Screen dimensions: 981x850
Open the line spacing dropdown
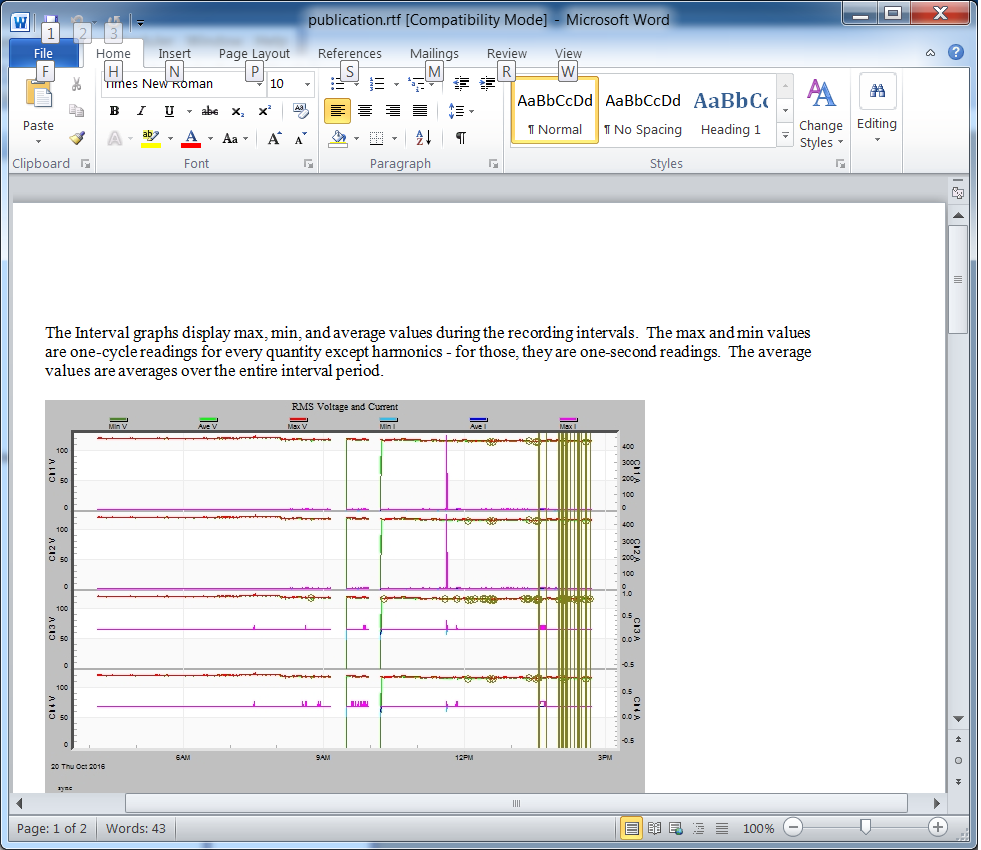pyautogui.click(x=457, y=111)
